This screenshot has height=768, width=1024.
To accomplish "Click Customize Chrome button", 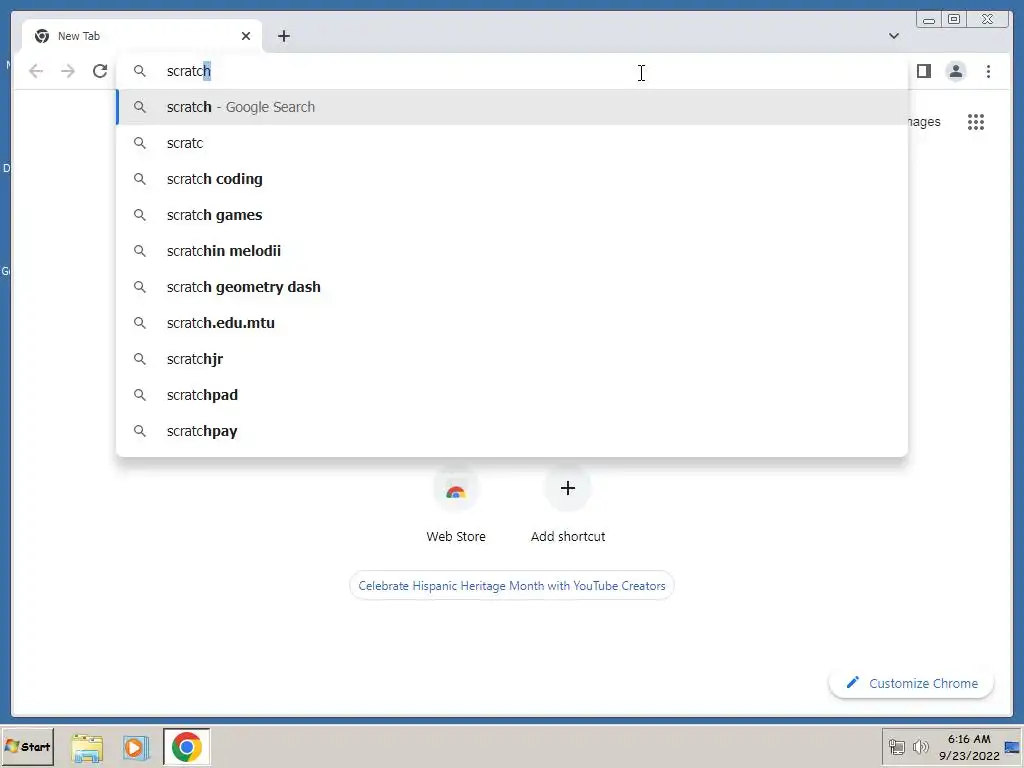I will click(912, 683).
